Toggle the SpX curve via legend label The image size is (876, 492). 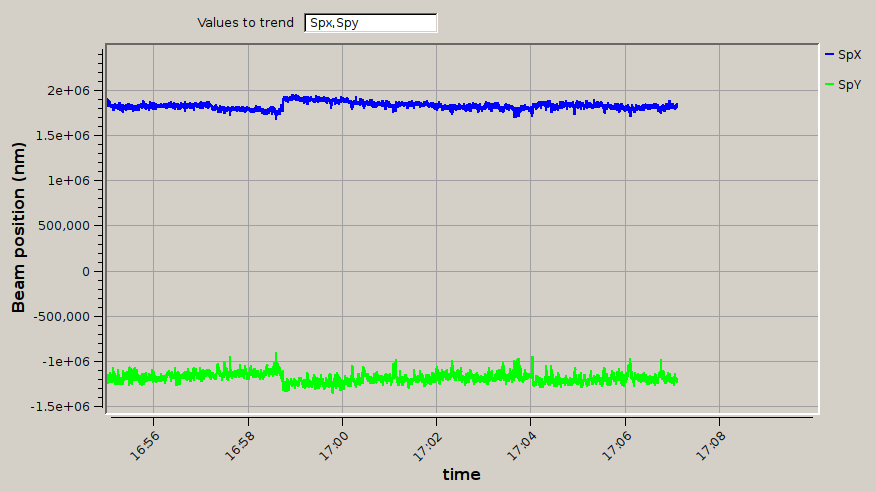coord(849,54)
